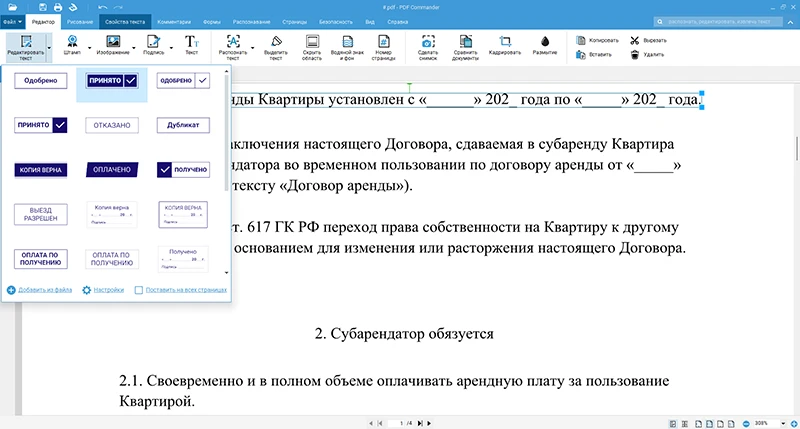Choose the dark ПРИНЯТО stamp with checkmark
The image size is (800, 429).
pyautogui.click(x=112, y=81)
